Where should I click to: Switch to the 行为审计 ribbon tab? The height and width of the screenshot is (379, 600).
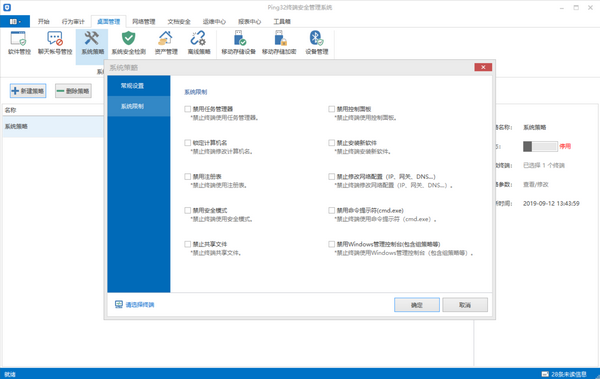(73, 21)
